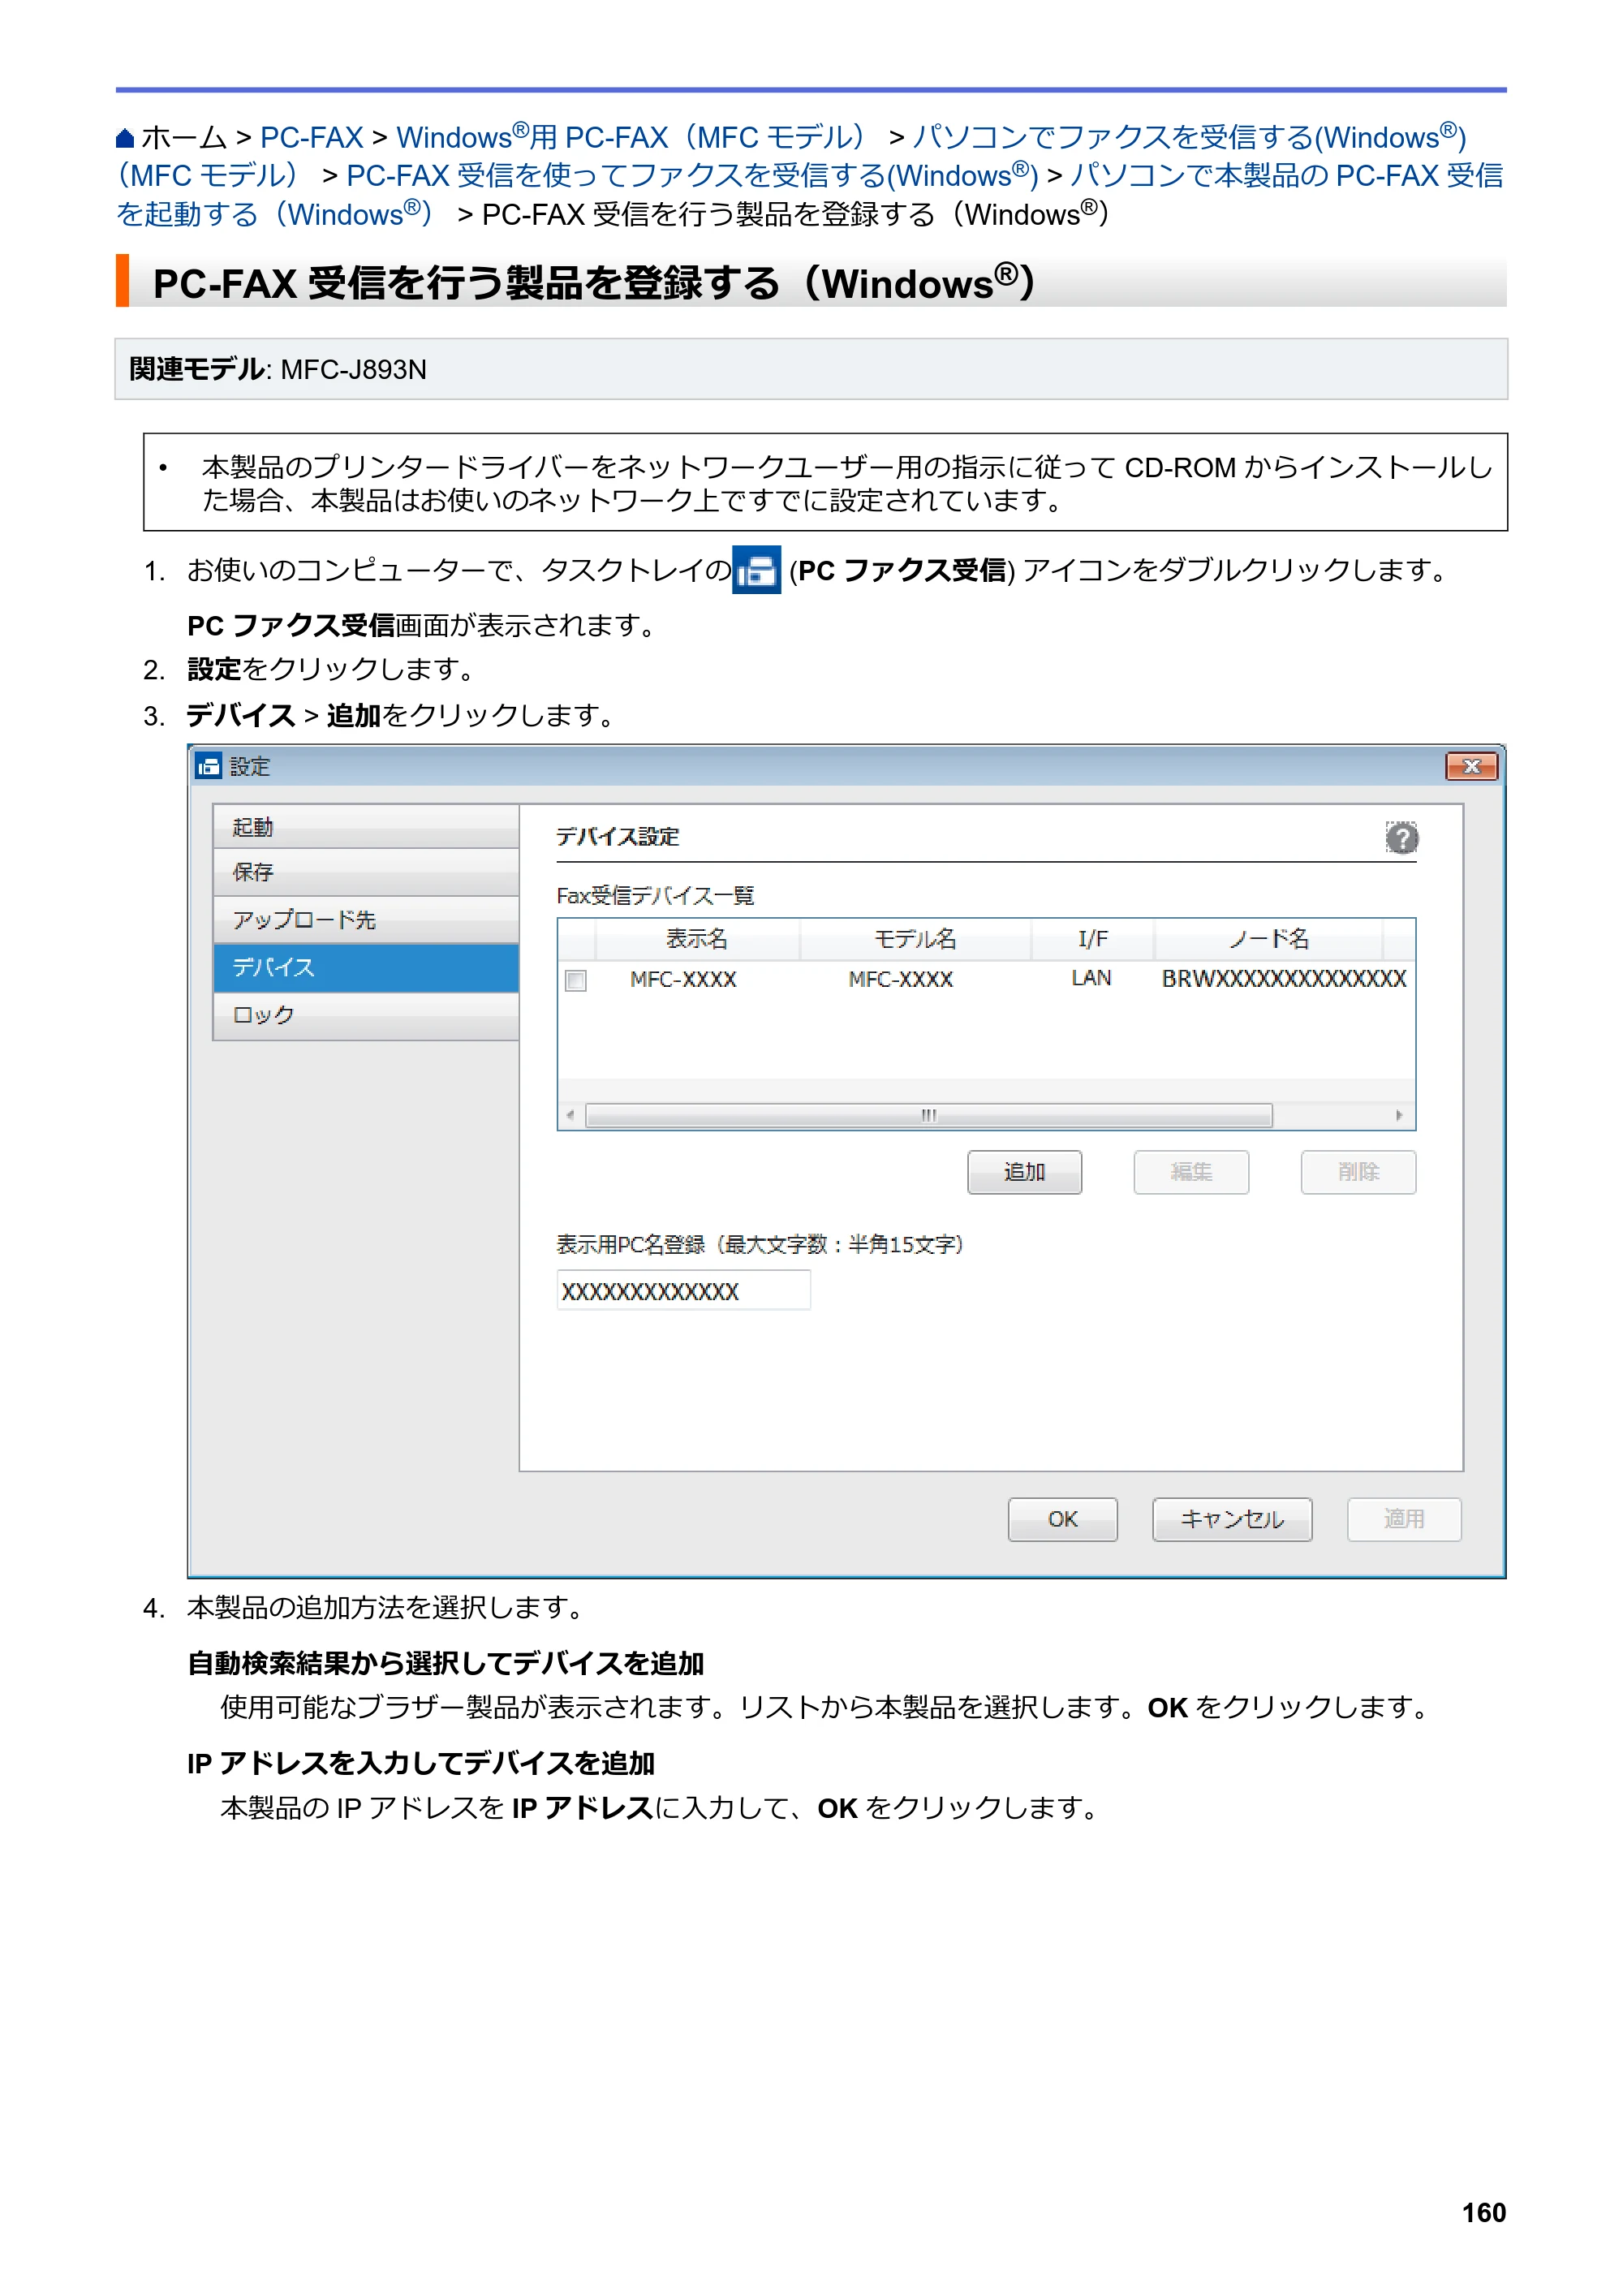Click the BRWXXXXXXXXXXXXXXX node name cell
The height and width of the screenshot is (2296, 1623).
click(1284, 979)
